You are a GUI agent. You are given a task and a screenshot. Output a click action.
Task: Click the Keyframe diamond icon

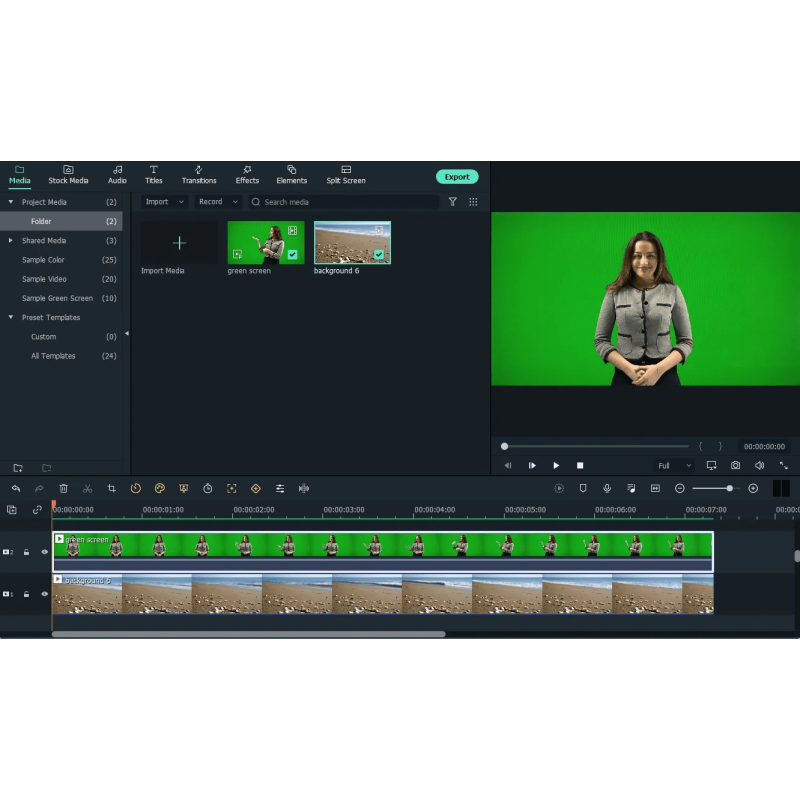point(255,488)
